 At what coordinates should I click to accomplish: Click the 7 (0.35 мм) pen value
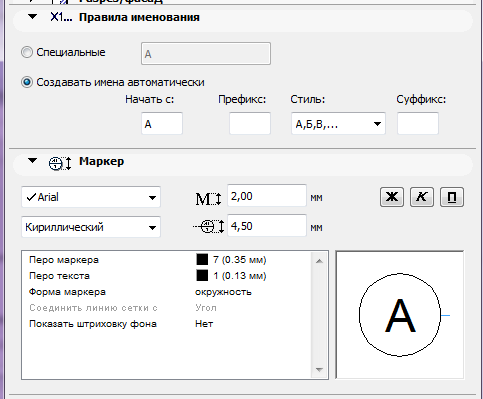point(240,260)
